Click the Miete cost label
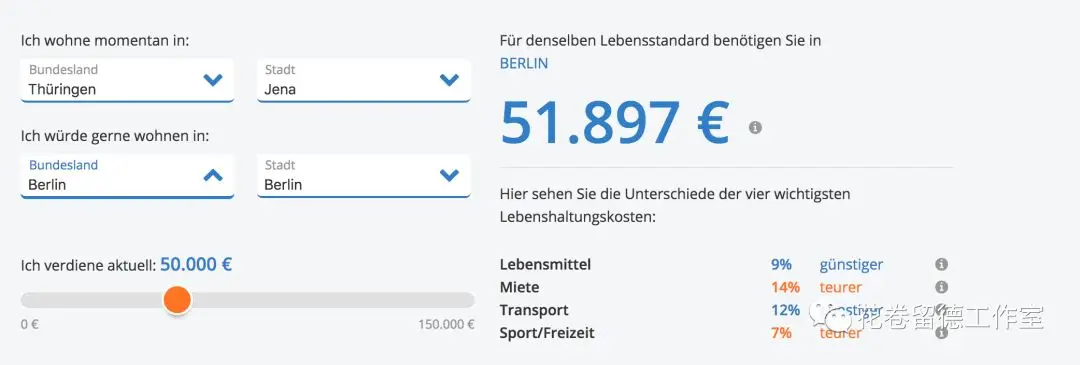1080x365 pixels. point(519,287)
